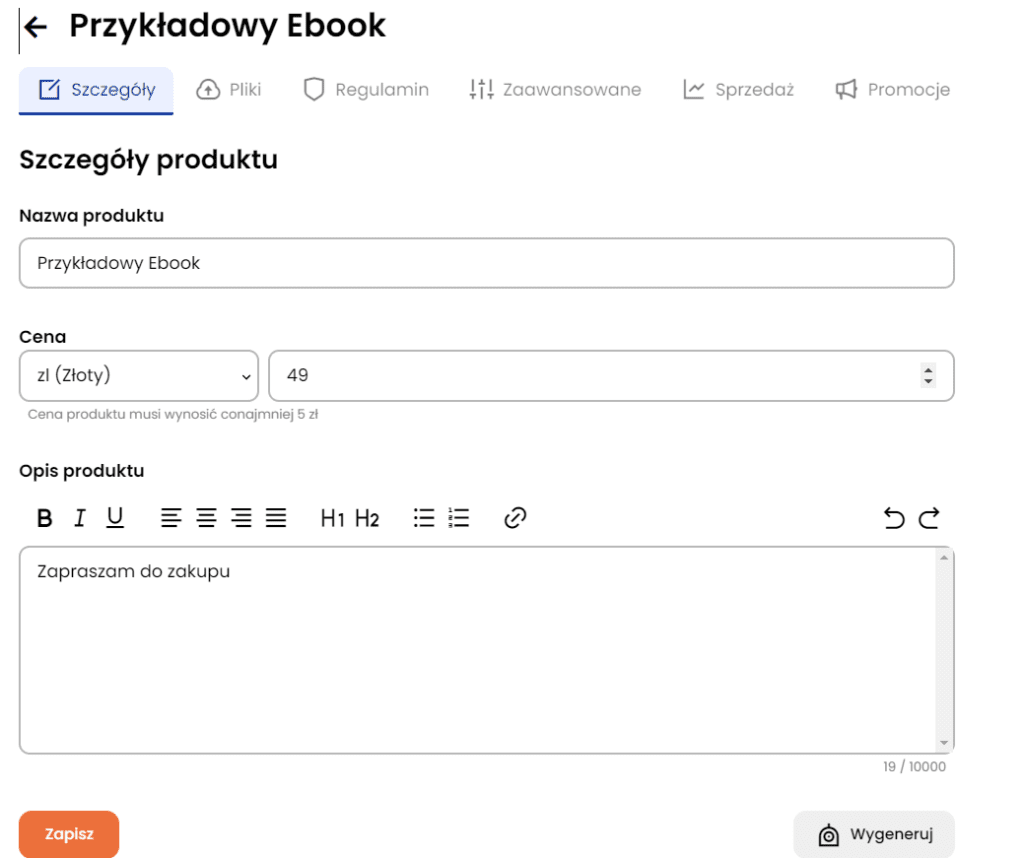The width and height of the screenshot is (1024, 858).
Task: Add a hyperlink to description
Action: pyautogui.click(x=515, y=518)
